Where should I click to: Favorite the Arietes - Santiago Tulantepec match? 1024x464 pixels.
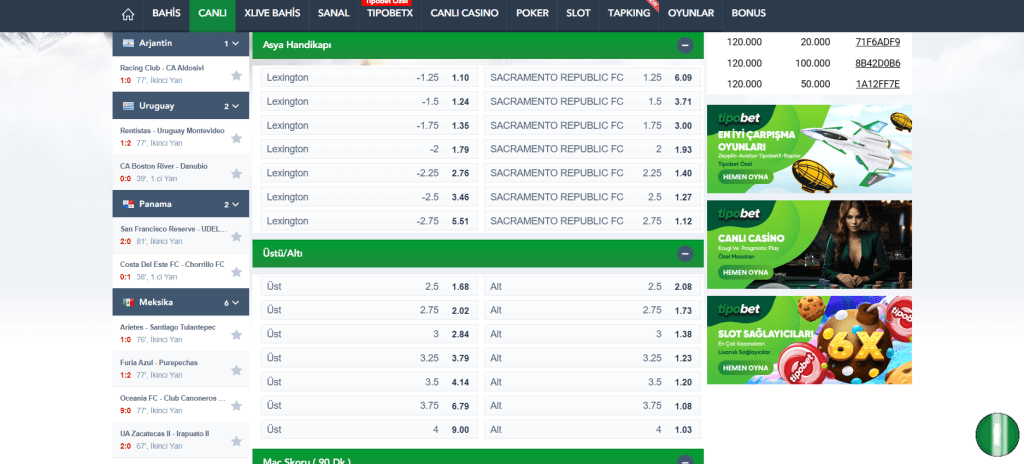coord(236,333)
